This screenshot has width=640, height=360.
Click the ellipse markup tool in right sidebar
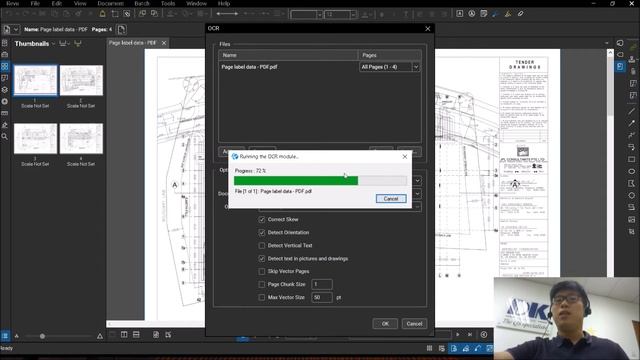pos(631,171)
